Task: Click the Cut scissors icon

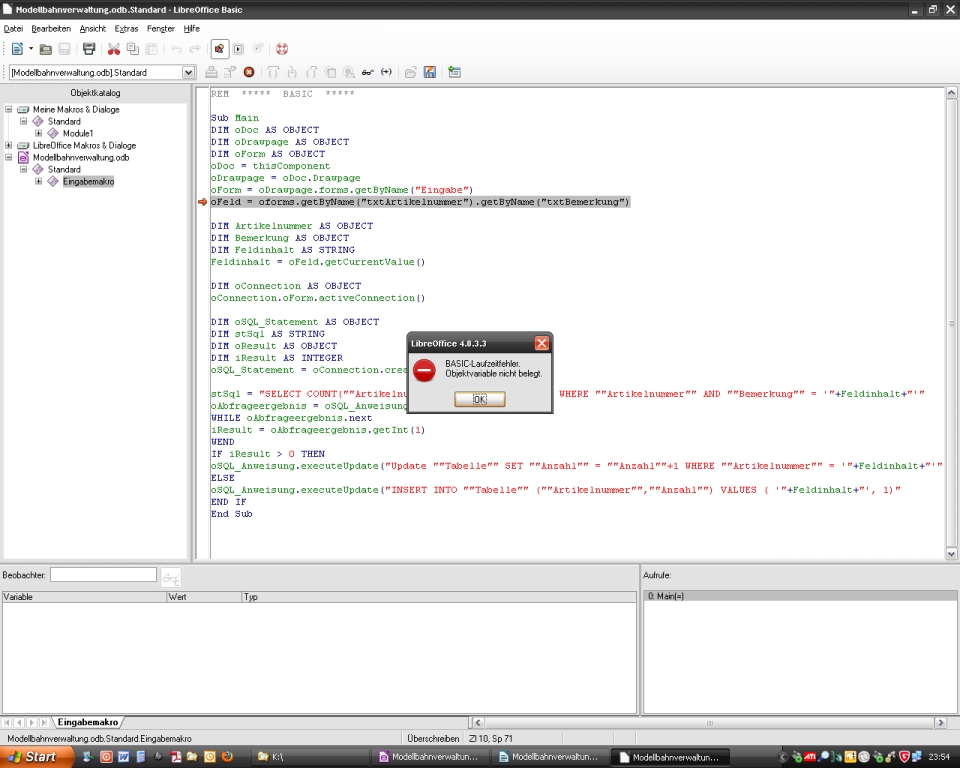Action: [114, 49]
